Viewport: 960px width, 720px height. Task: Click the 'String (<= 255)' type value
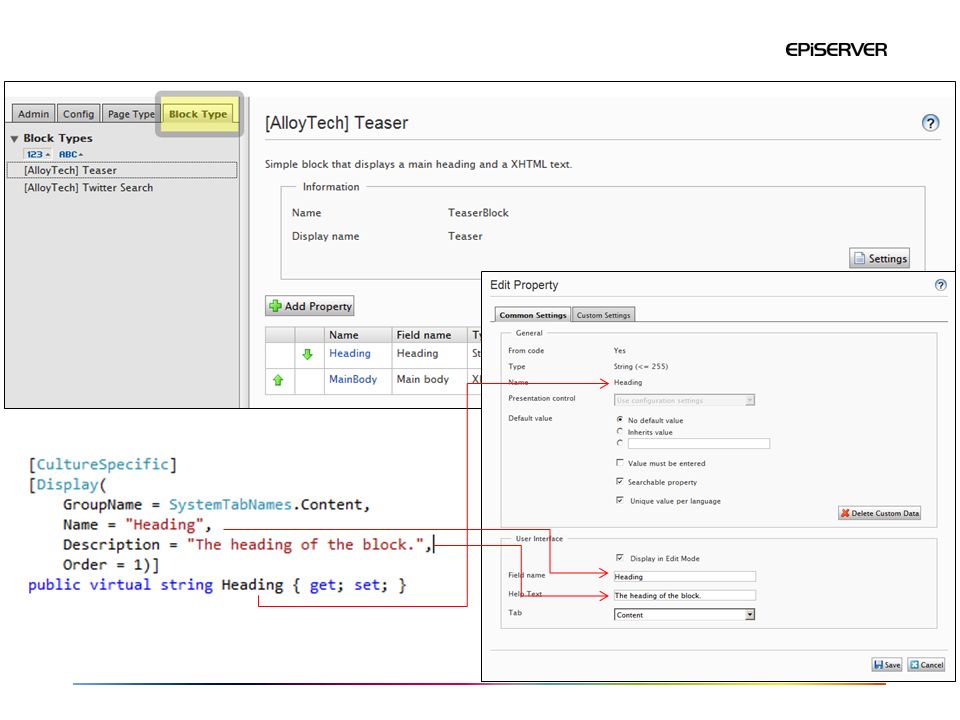pos(641,367)
